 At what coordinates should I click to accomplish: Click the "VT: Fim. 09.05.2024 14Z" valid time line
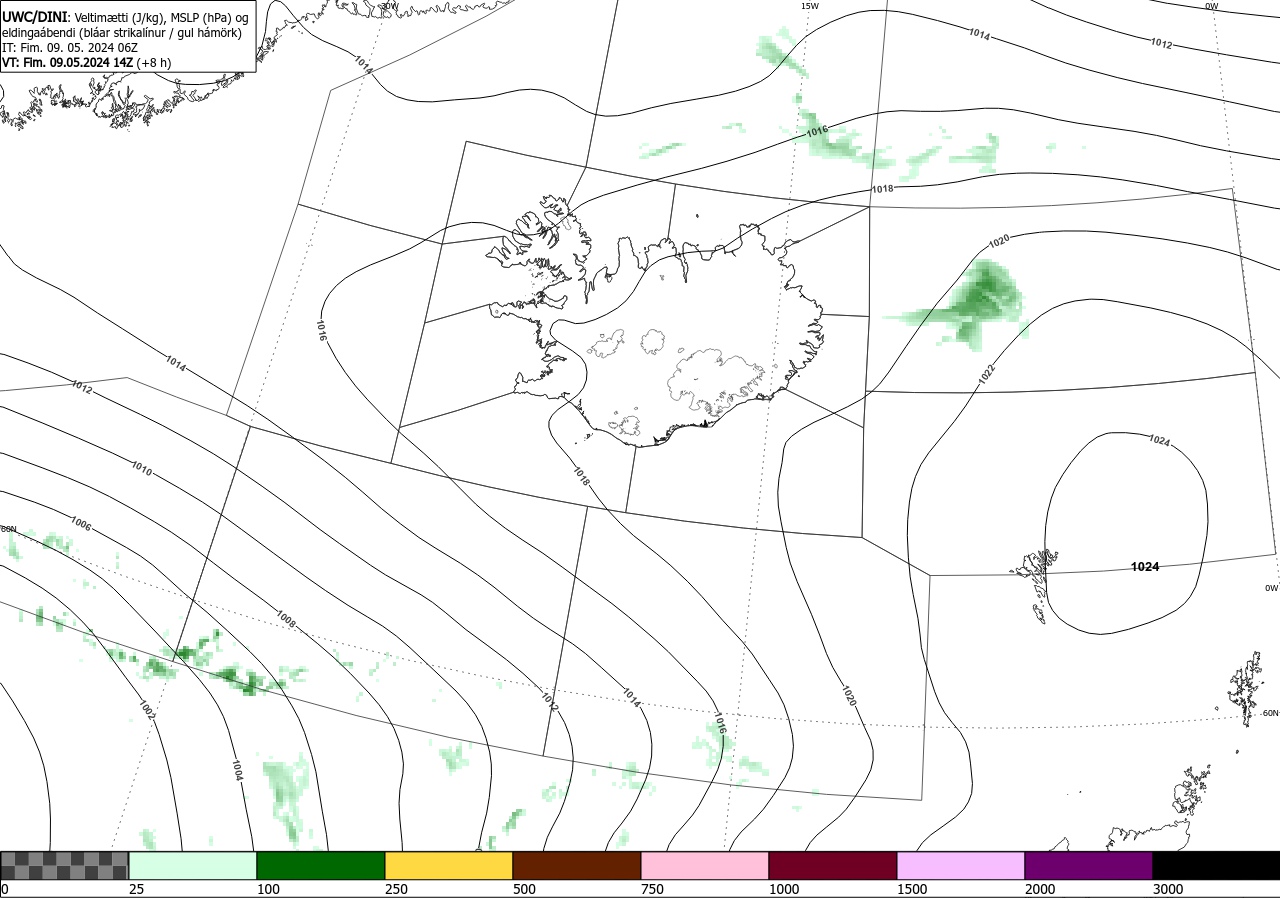click(x=68, y=62)
